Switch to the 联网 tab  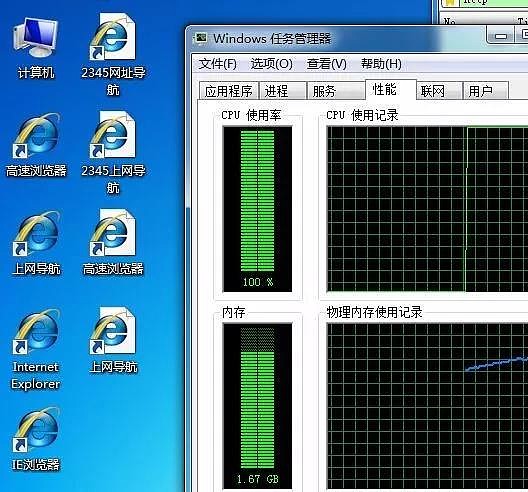click(439, 91)
